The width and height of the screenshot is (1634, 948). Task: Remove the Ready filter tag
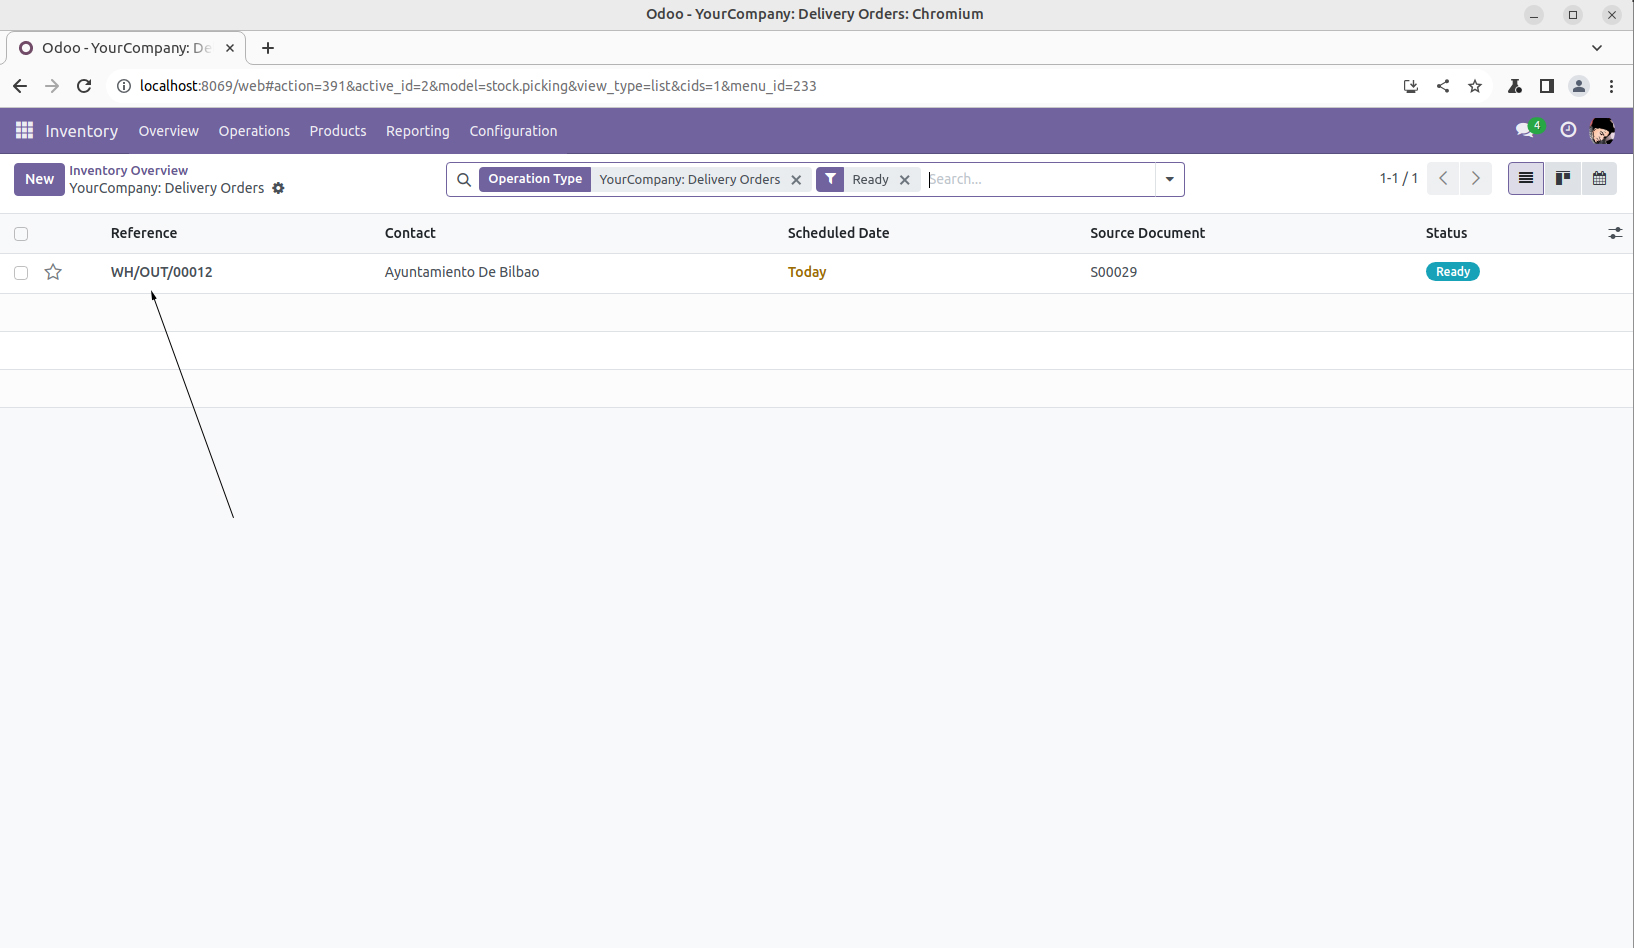[x=905, y=180]
